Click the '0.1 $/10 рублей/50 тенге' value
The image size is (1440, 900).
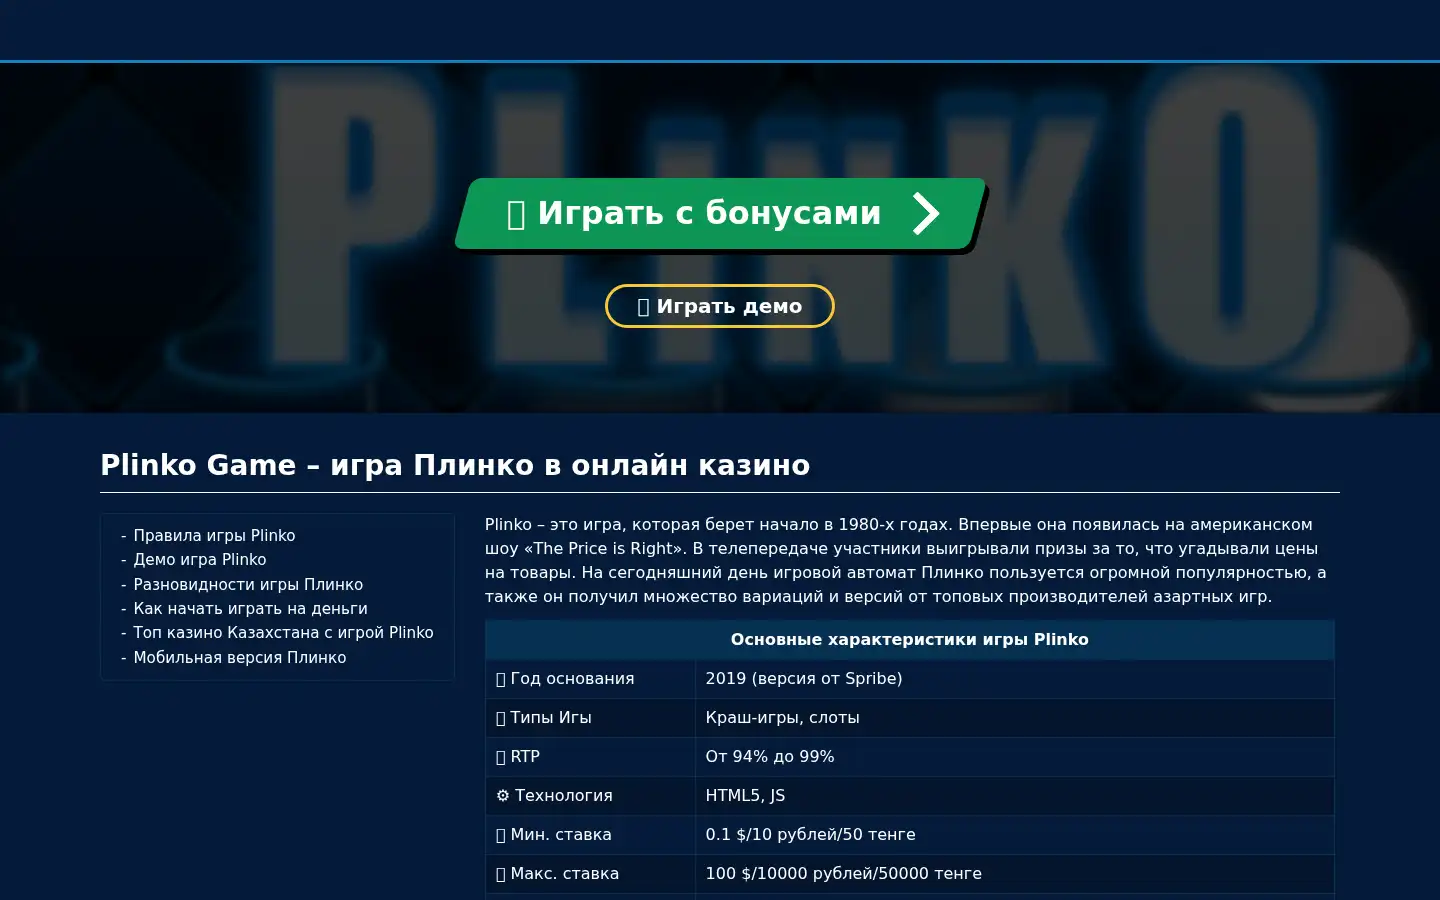click(810, 835)
